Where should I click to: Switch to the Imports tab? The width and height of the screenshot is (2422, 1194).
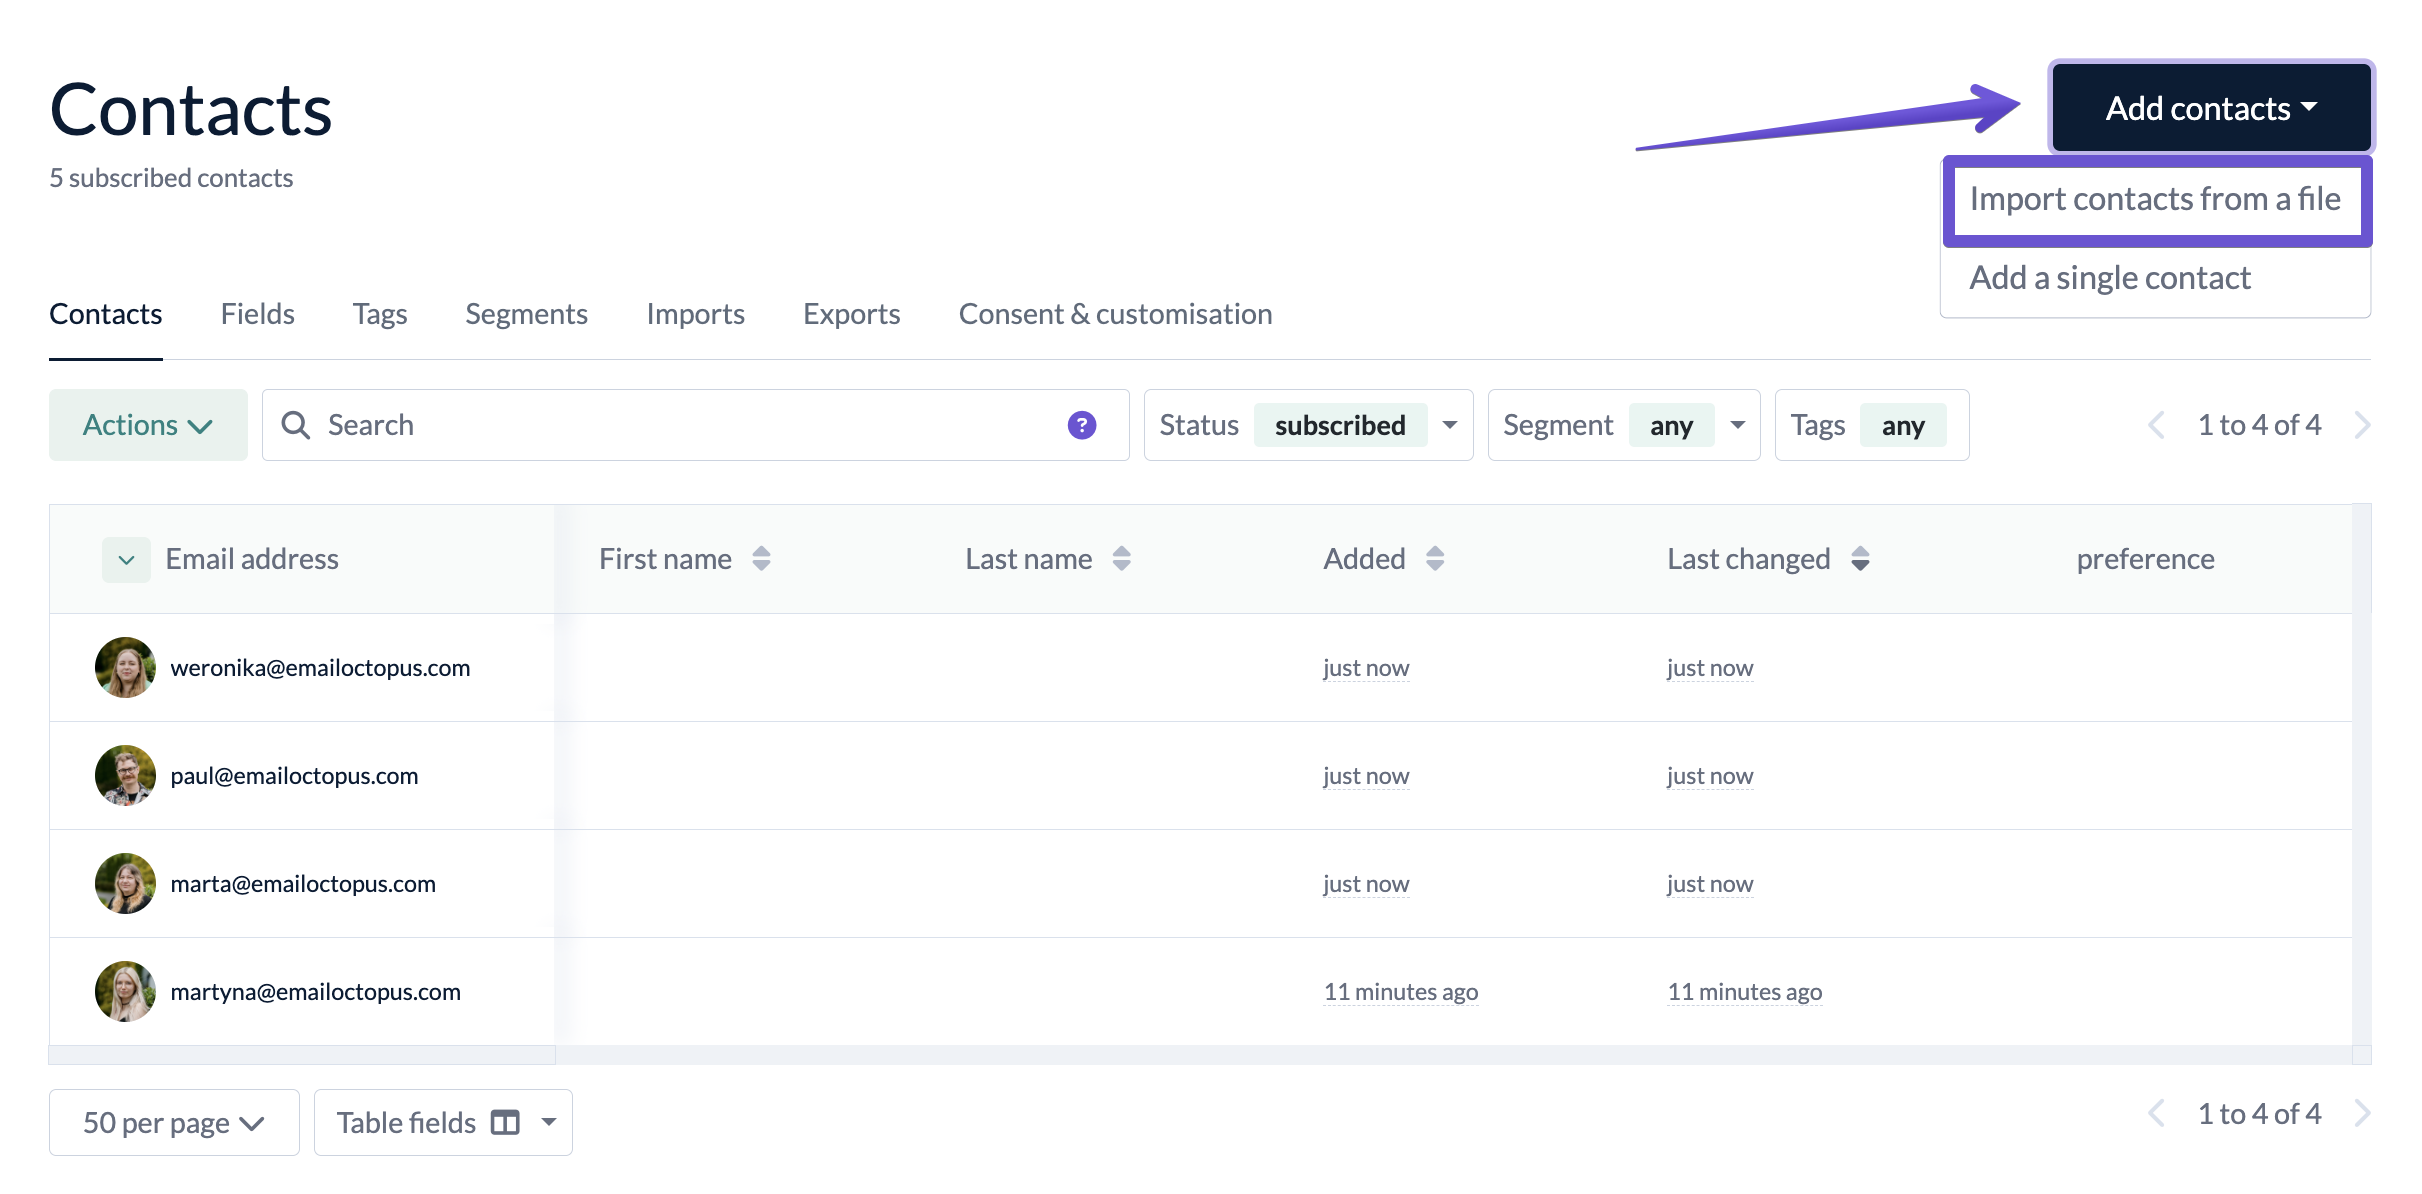(x=695, y=314)
